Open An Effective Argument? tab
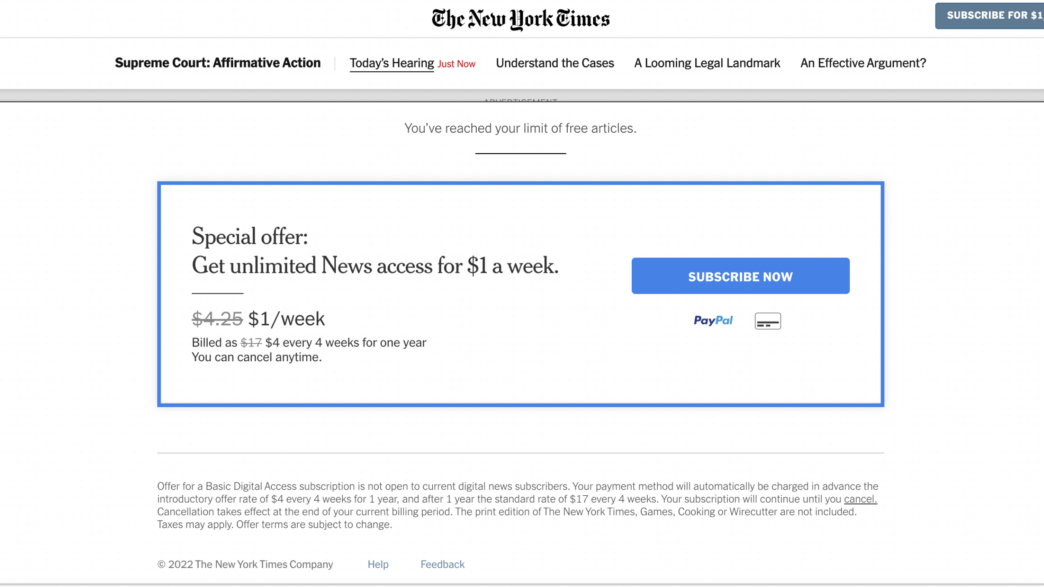Viewport: 1044px width, 587px height. (x=863, y=63)
